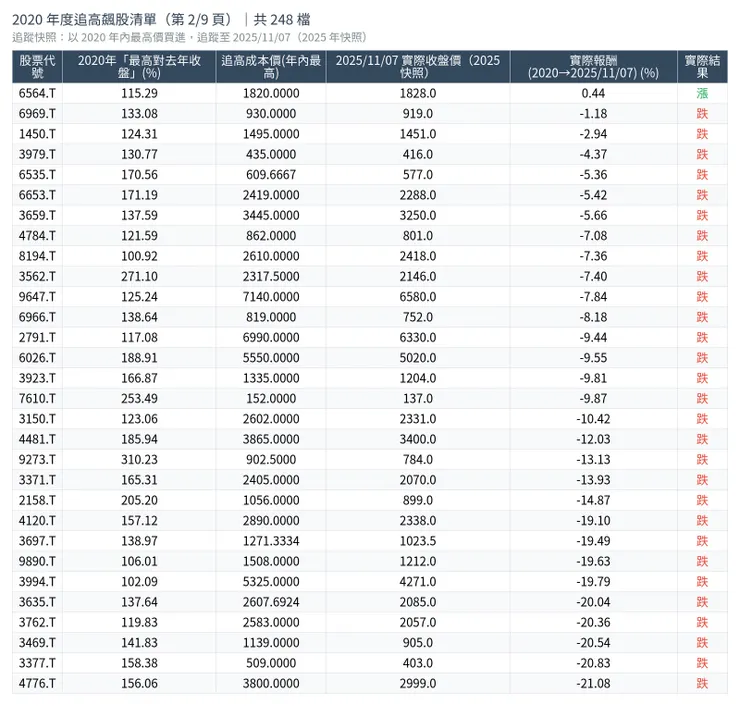Click the 實際結果 column header

702,67
